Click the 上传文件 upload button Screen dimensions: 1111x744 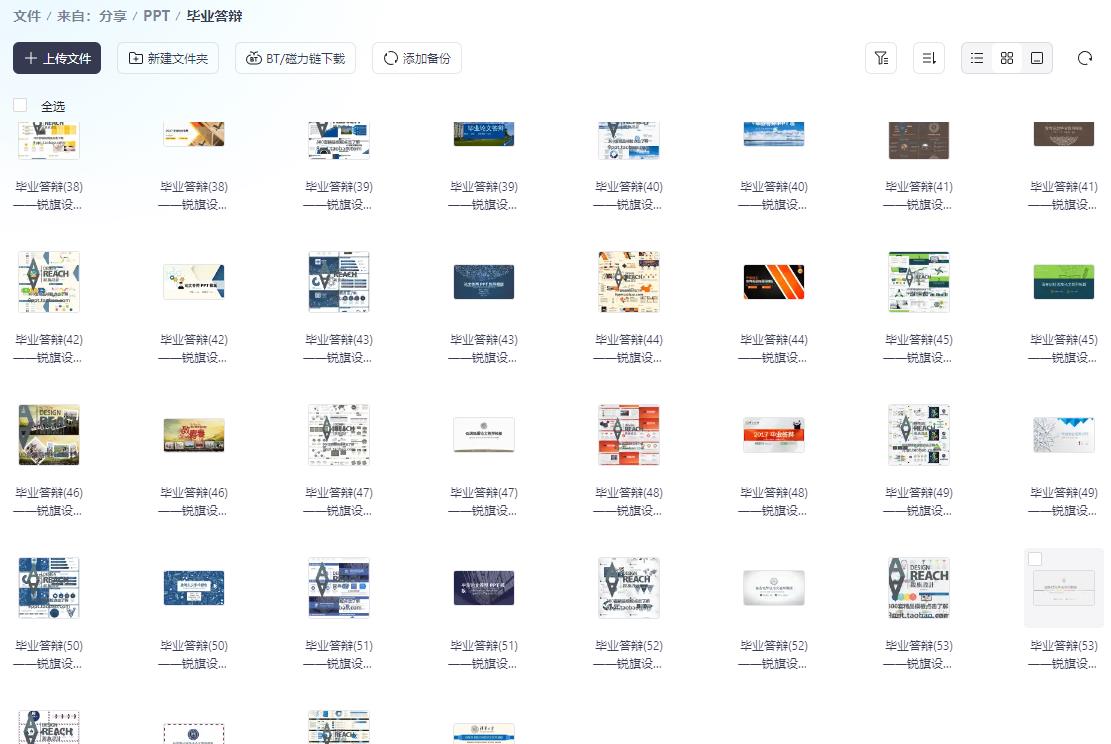pos(57,58)
